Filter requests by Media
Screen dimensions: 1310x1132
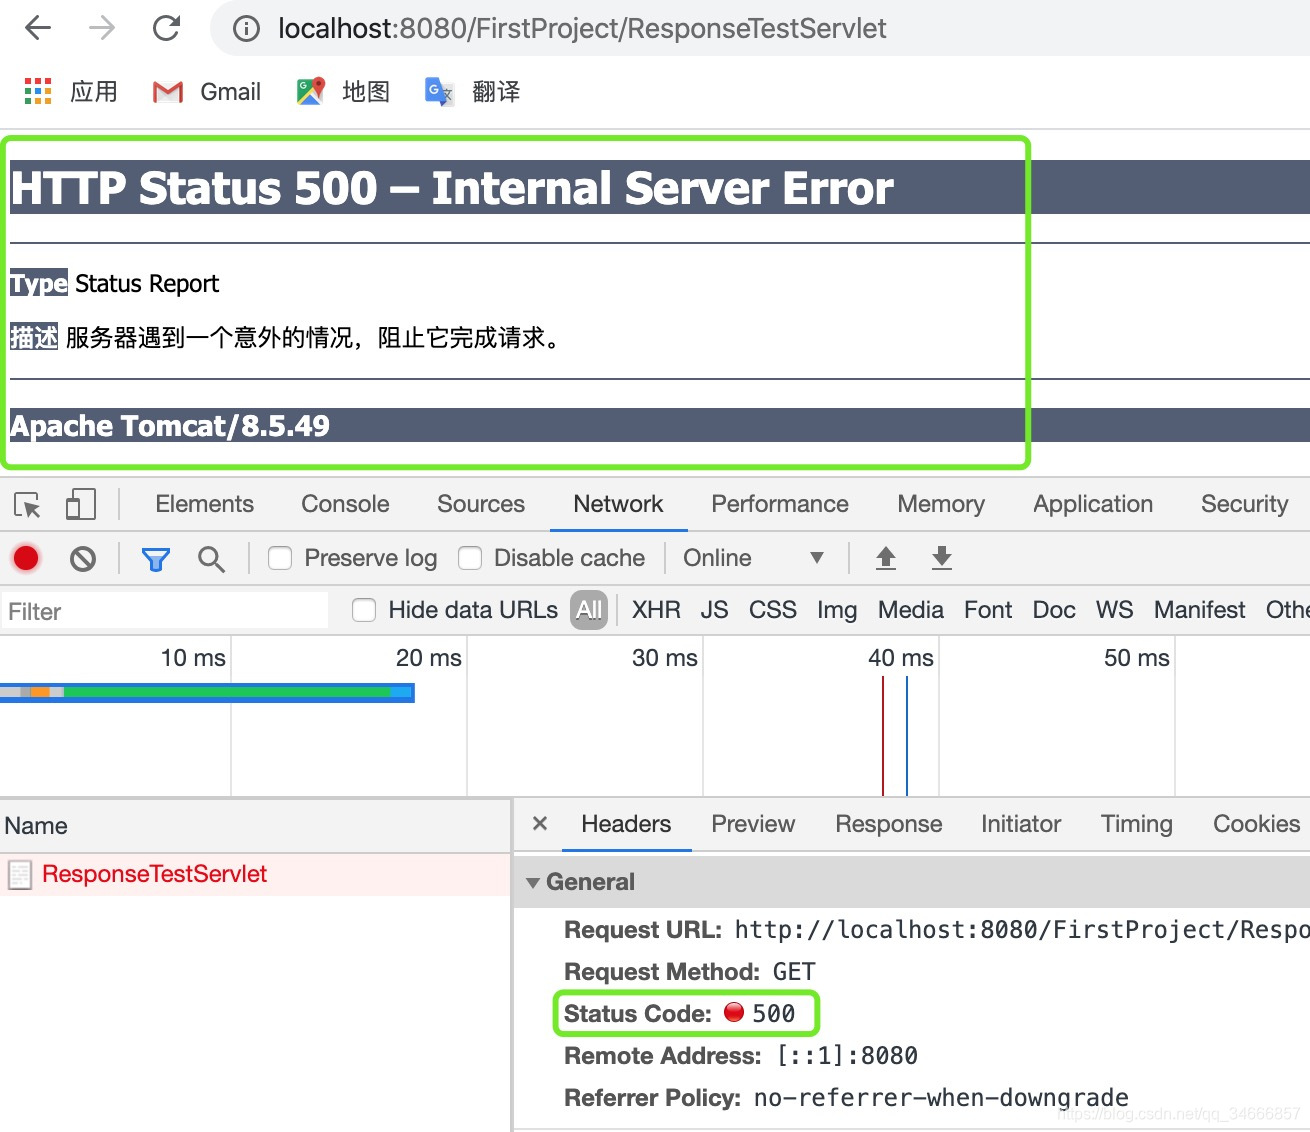(x=911, y=610)
